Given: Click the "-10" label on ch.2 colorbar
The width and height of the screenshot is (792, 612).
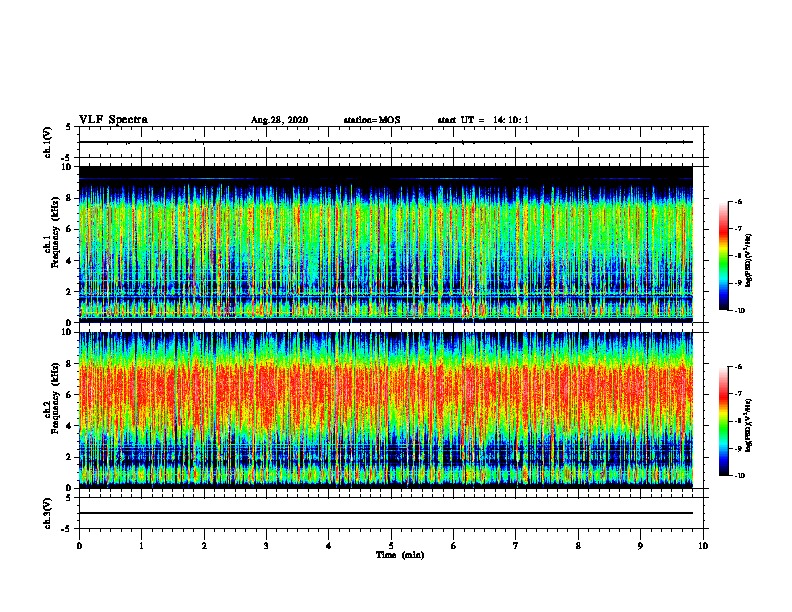Looking at the screenshot, I should point(740,476).
